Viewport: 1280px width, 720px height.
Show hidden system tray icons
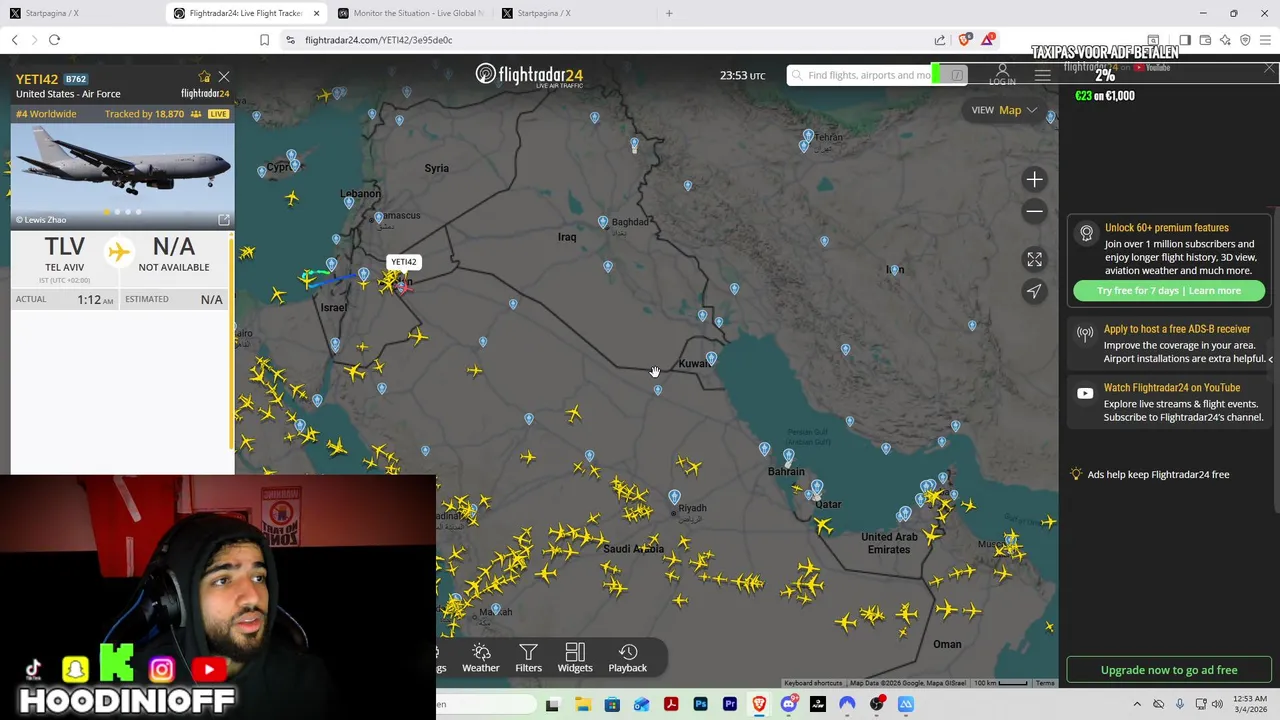coord(1137,704)
